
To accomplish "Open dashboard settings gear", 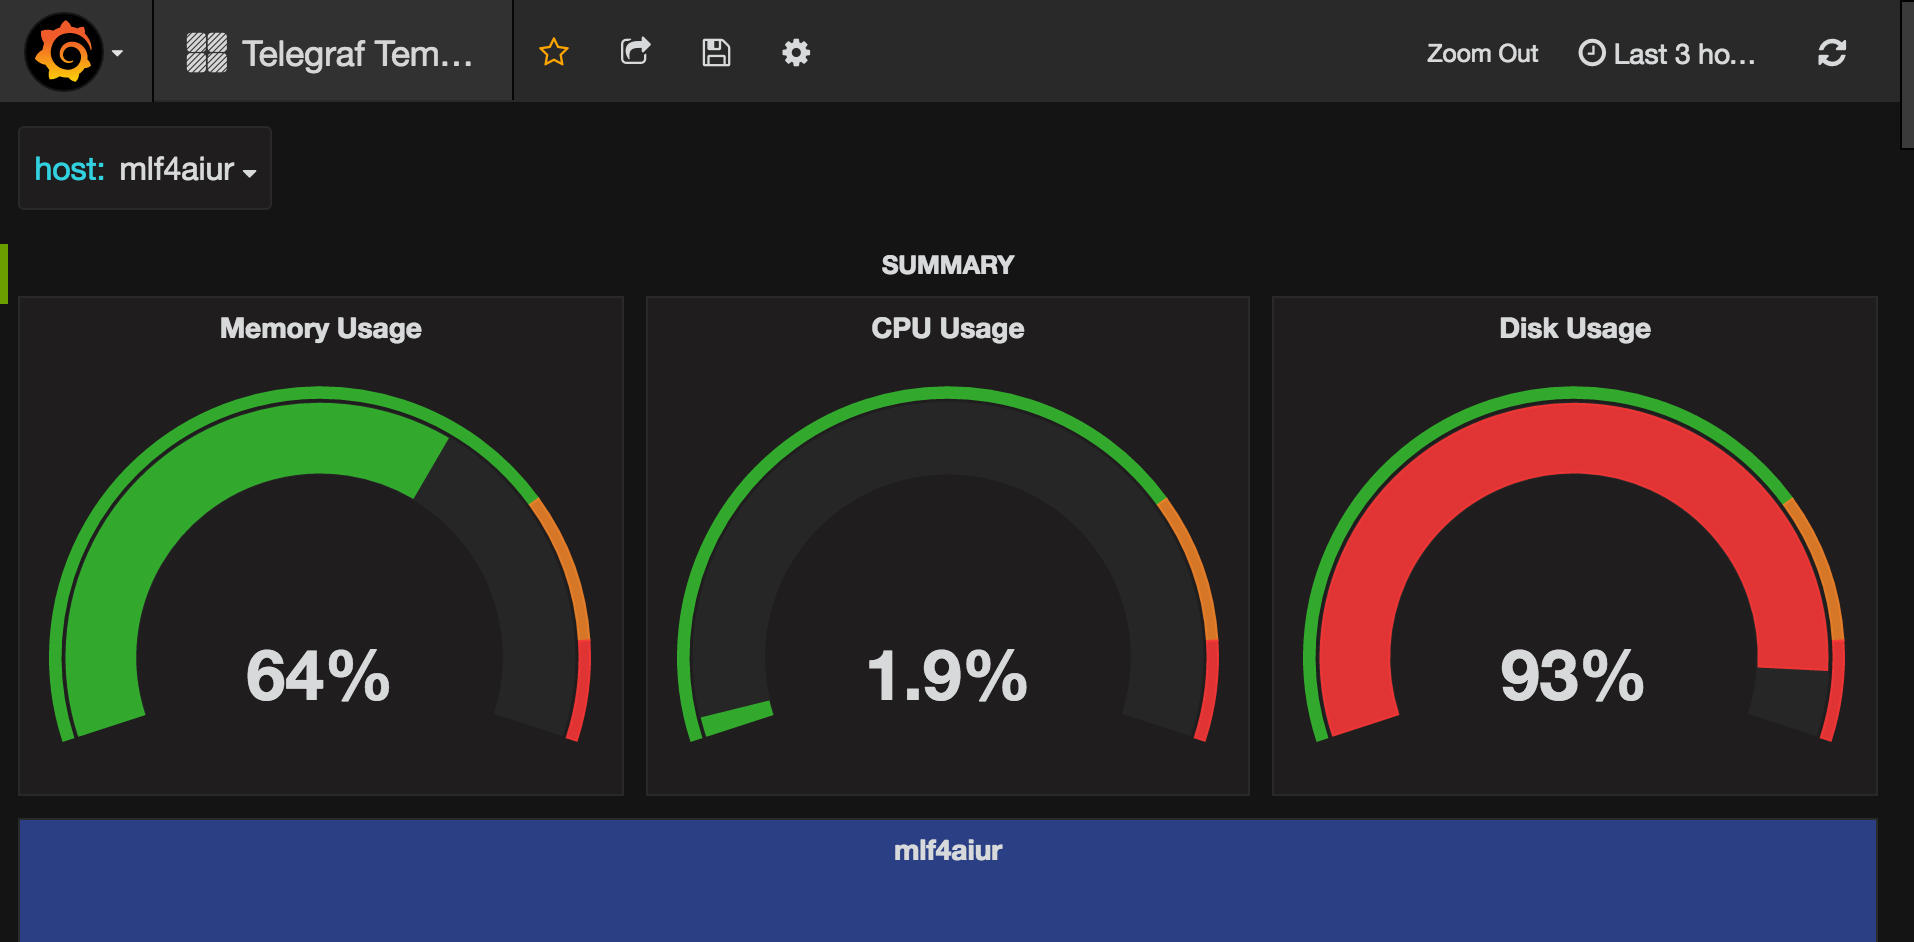I will [x=796, y=52].
